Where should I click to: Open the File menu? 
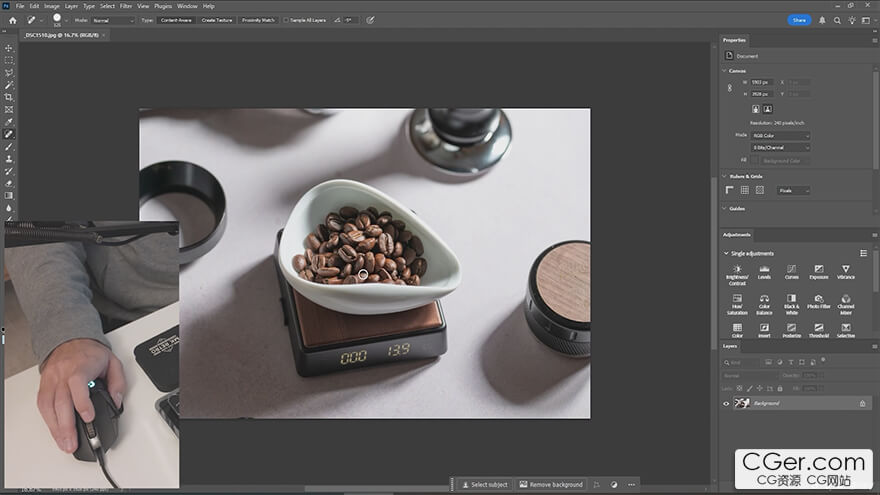click(x=20, y=6)
